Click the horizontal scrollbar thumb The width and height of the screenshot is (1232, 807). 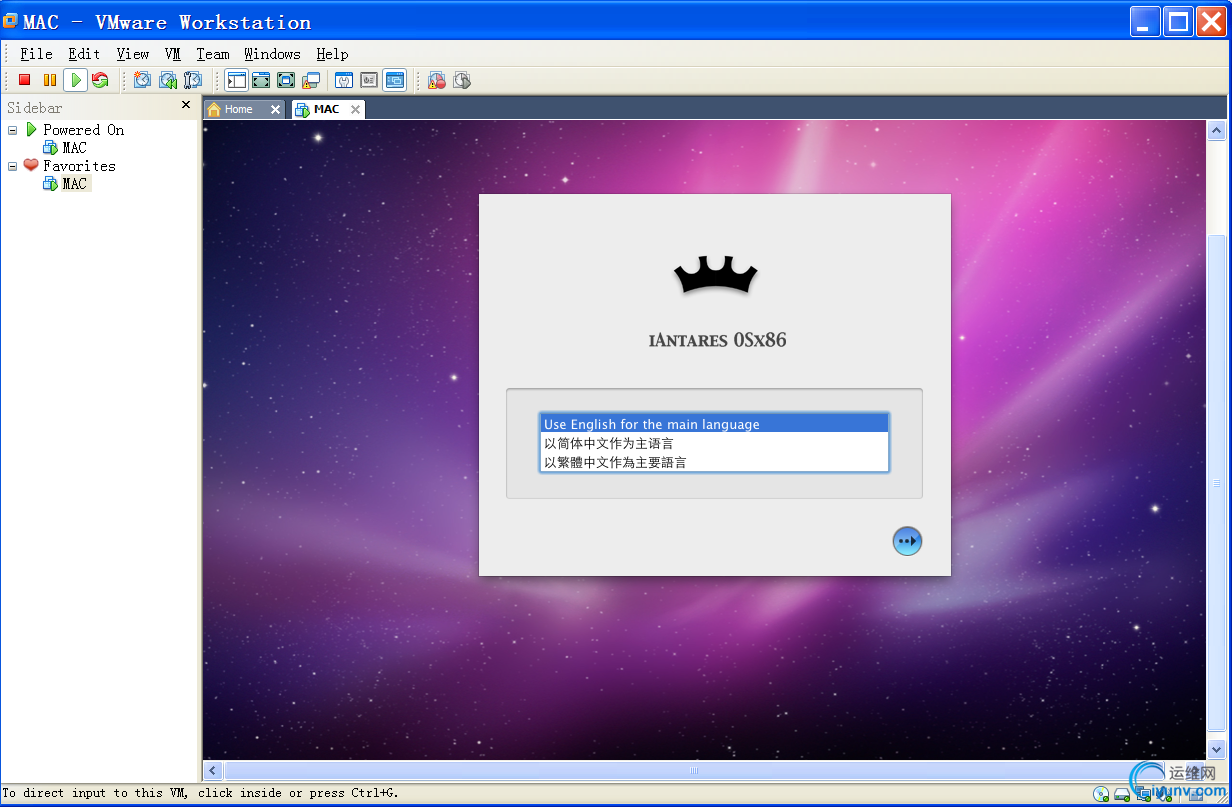[x=694, y=770]
